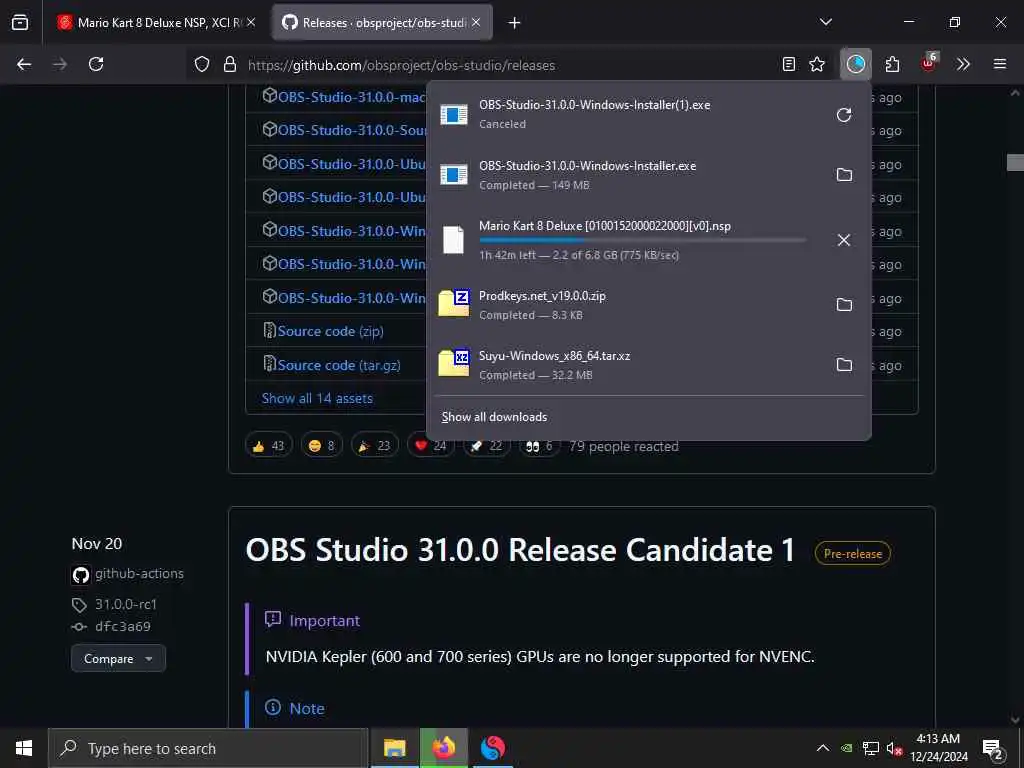Open commit dfc3a69
Viewport: 1024px width, 768px height.
123,626
